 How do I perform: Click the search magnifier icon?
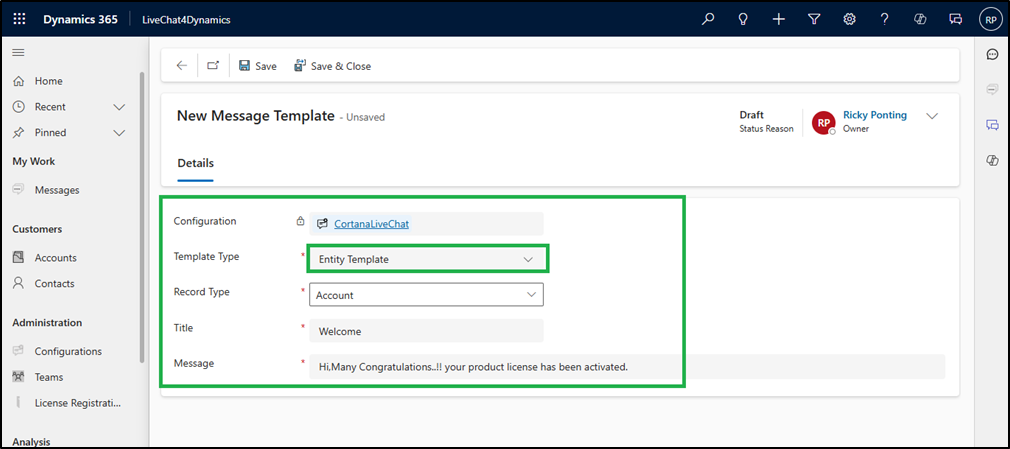point(708,19)
